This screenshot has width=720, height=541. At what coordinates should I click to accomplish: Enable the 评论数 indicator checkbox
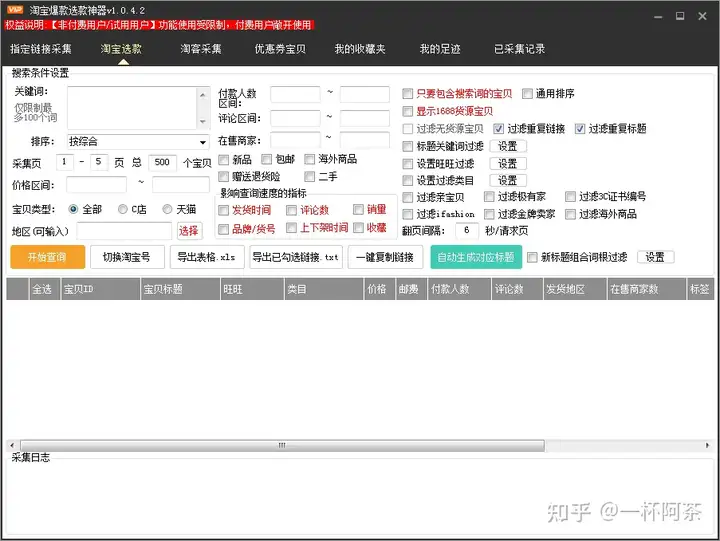pyautogui.click(x=292, y=210)
